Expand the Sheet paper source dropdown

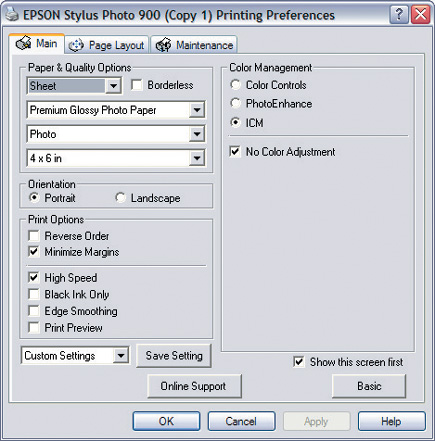coord(74,86)
